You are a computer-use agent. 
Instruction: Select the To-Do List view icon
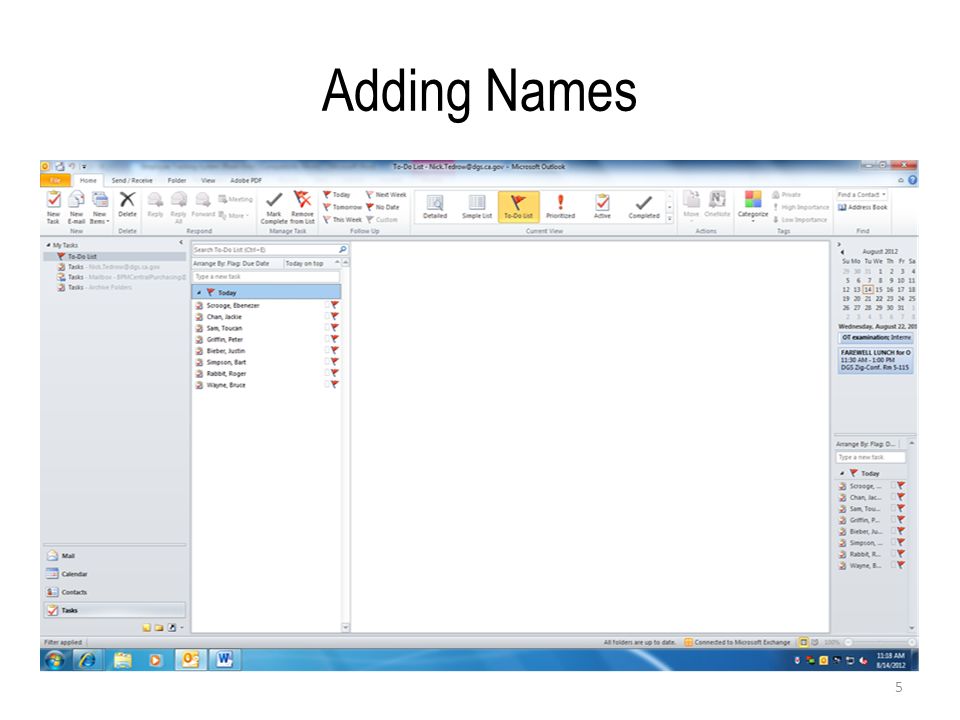coord(518,206)
